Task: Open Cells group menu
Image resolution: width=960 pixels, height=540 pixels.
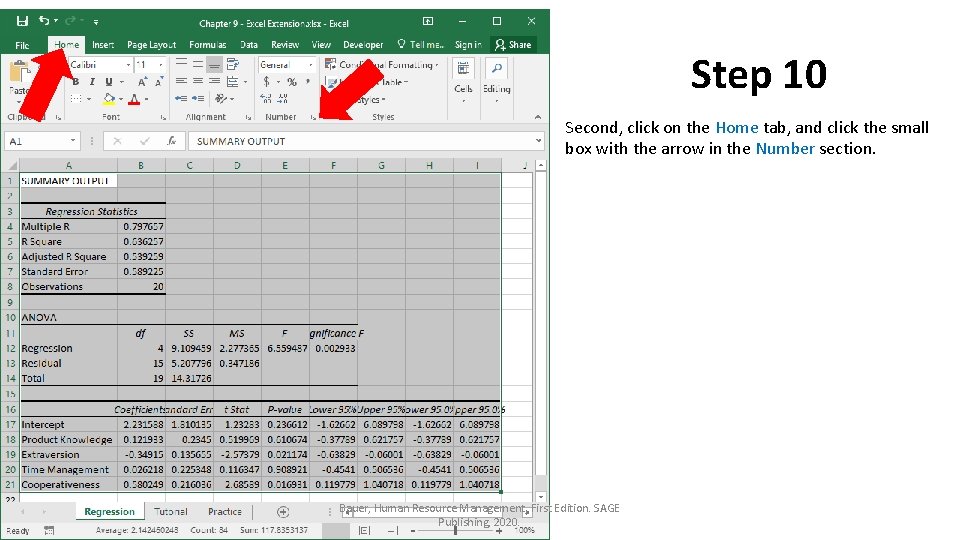Action: pyautogui.click(x=463, y=80)
